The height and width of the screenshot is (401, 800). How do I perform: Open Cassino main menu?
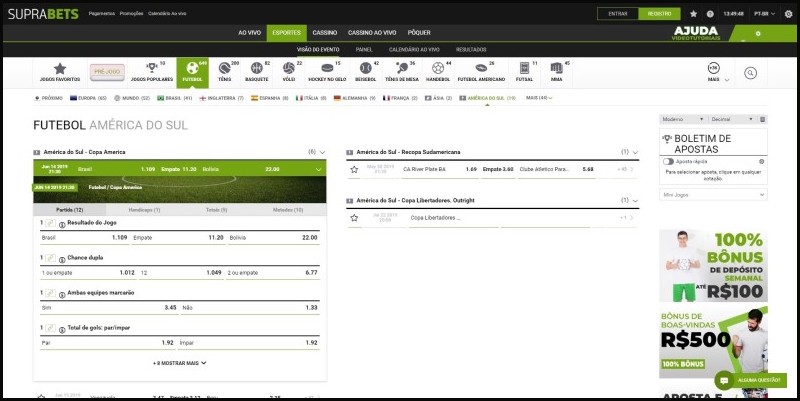pyautogui.click(x=325, y=33)
